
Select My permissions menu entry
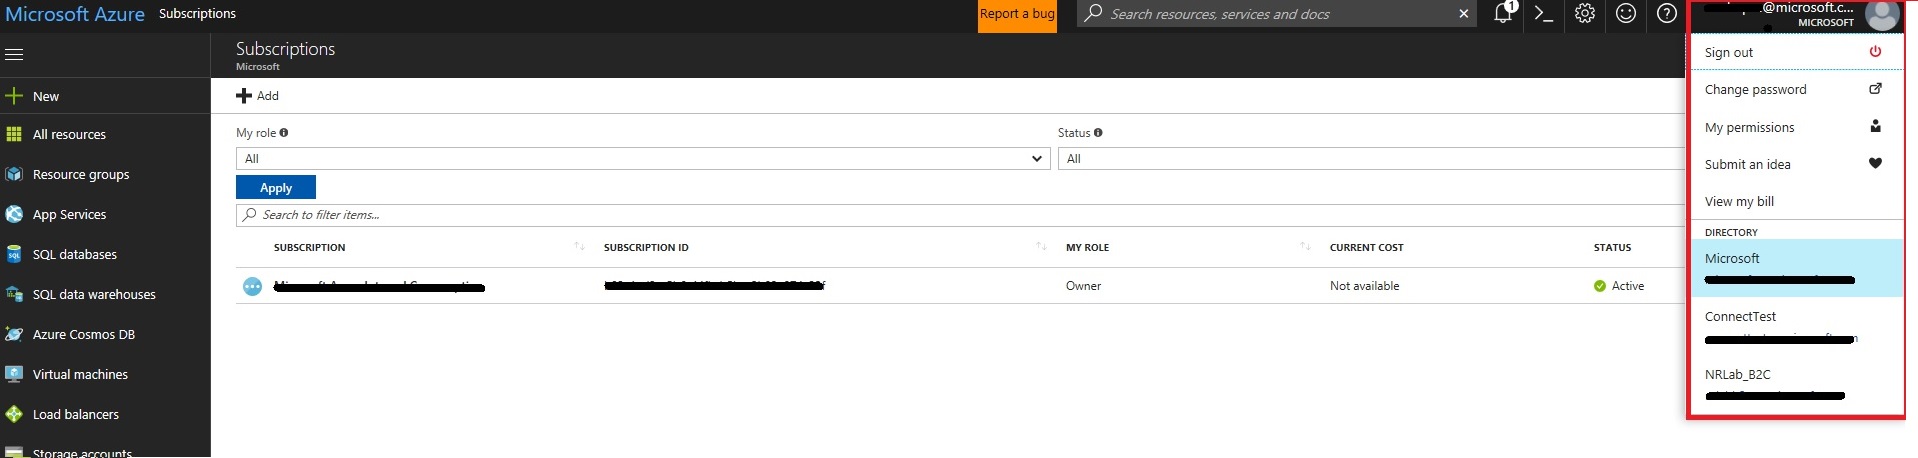point(1796,127)
